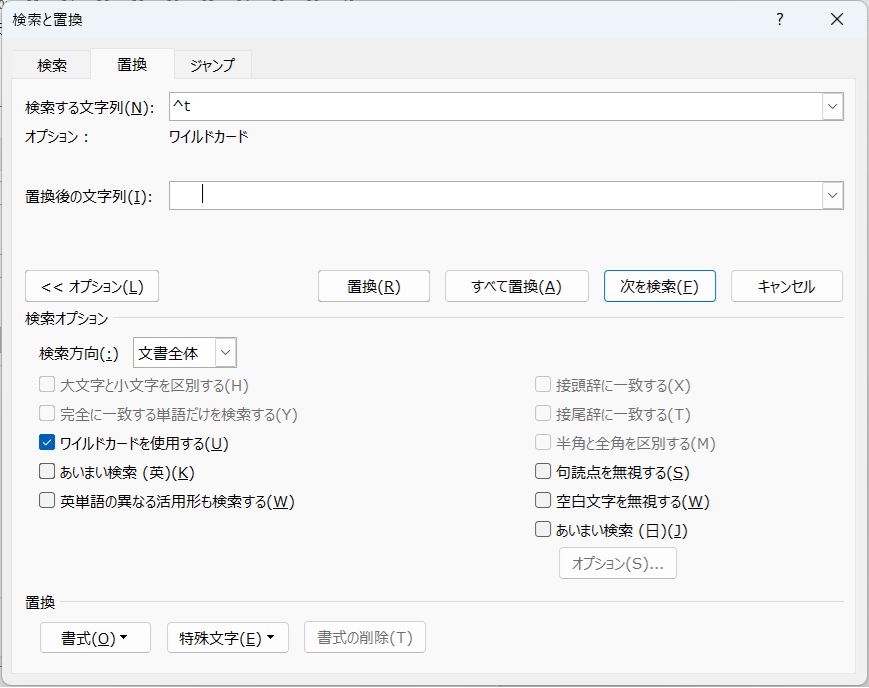Open the 特殊文字(E) menu button
The width and height of the screenshot is (869, 688).
click(x=227, y=638)
